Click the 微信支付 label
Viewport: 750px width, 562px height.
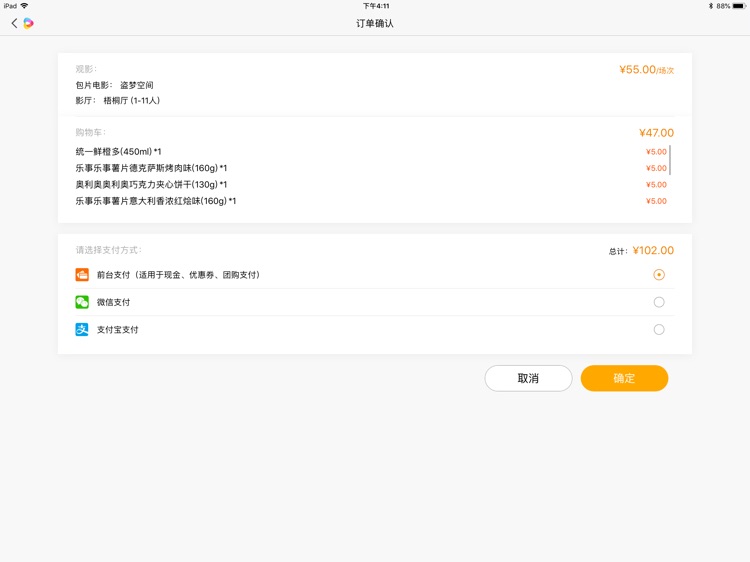[x=113, y=302]
